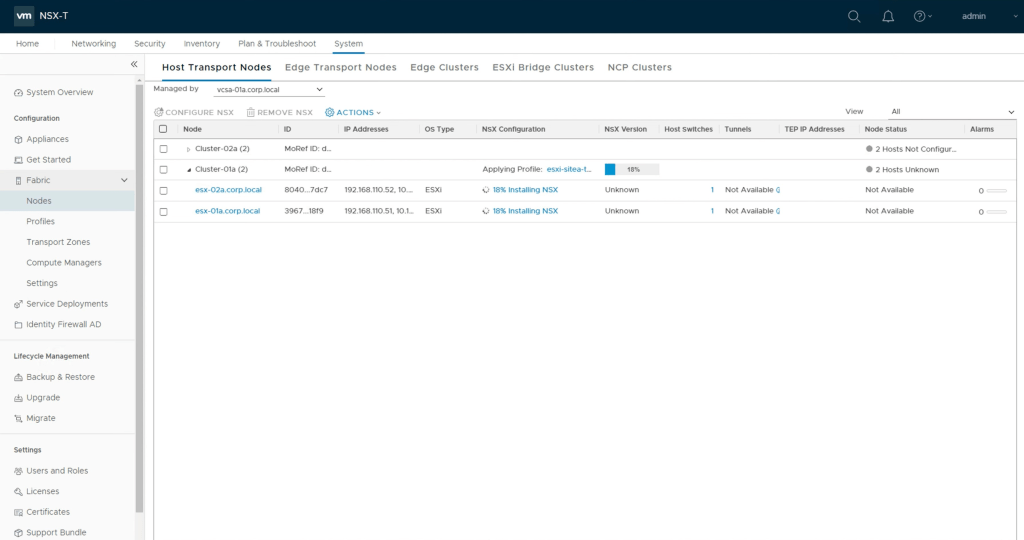Click the esxi-sitea profile link

(568, 170)
